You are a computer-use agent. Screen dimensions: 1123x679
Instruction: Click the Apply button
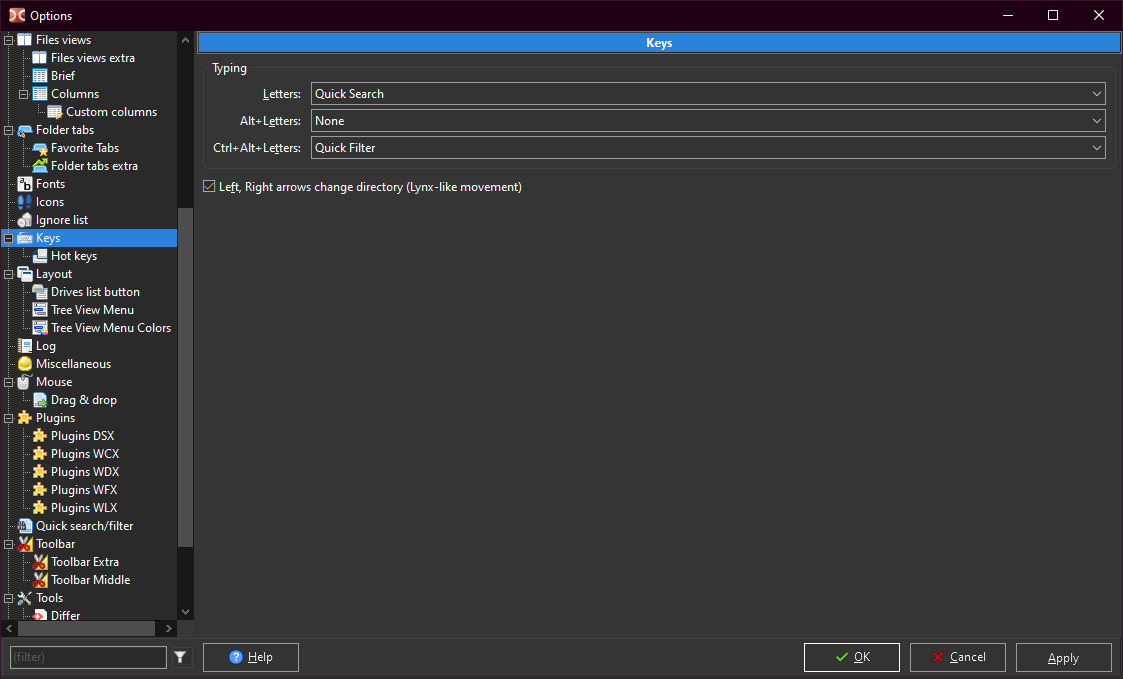pyautogui.click(x=1063, y=657)
